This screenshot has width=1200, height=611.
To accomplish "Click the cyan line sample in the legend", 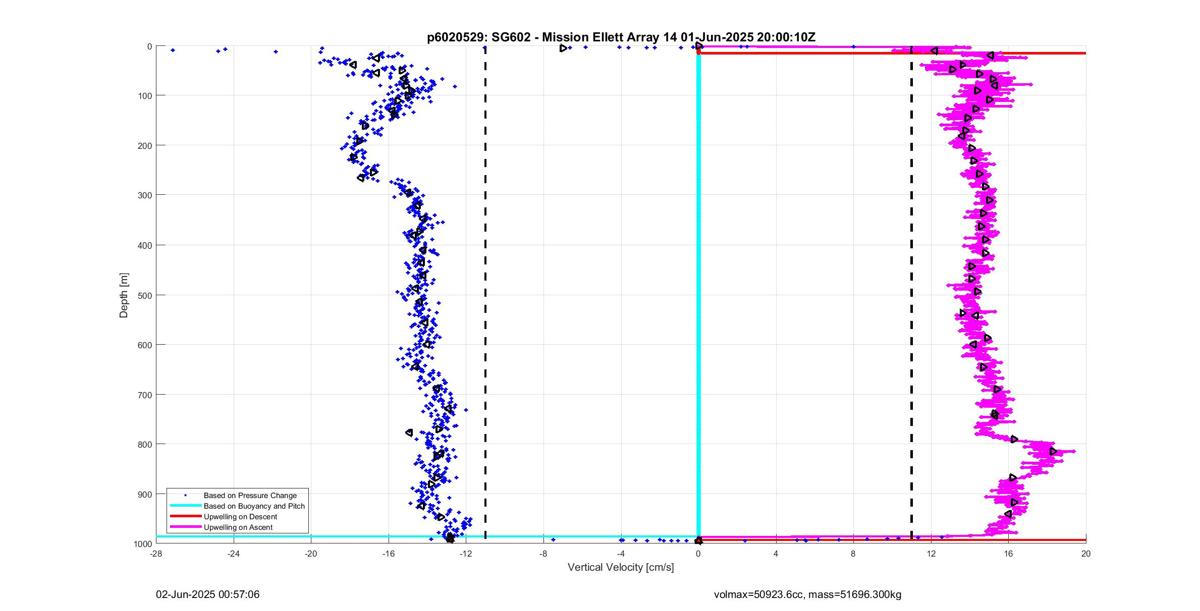I will (184, 506).
